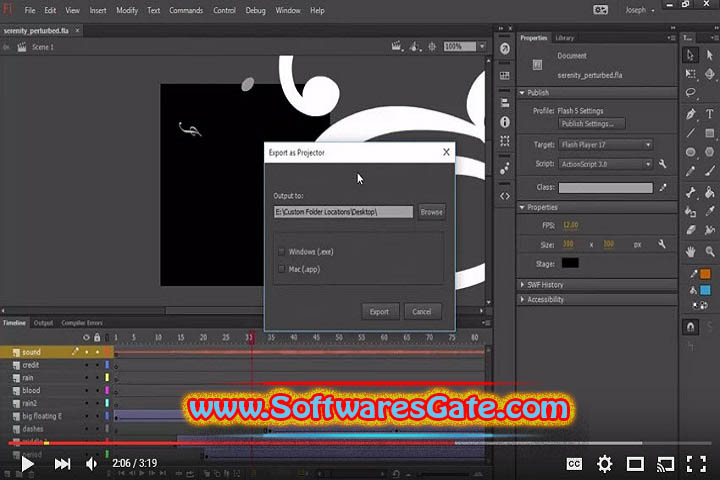Select the Rectangle tool

click(710, 133)
